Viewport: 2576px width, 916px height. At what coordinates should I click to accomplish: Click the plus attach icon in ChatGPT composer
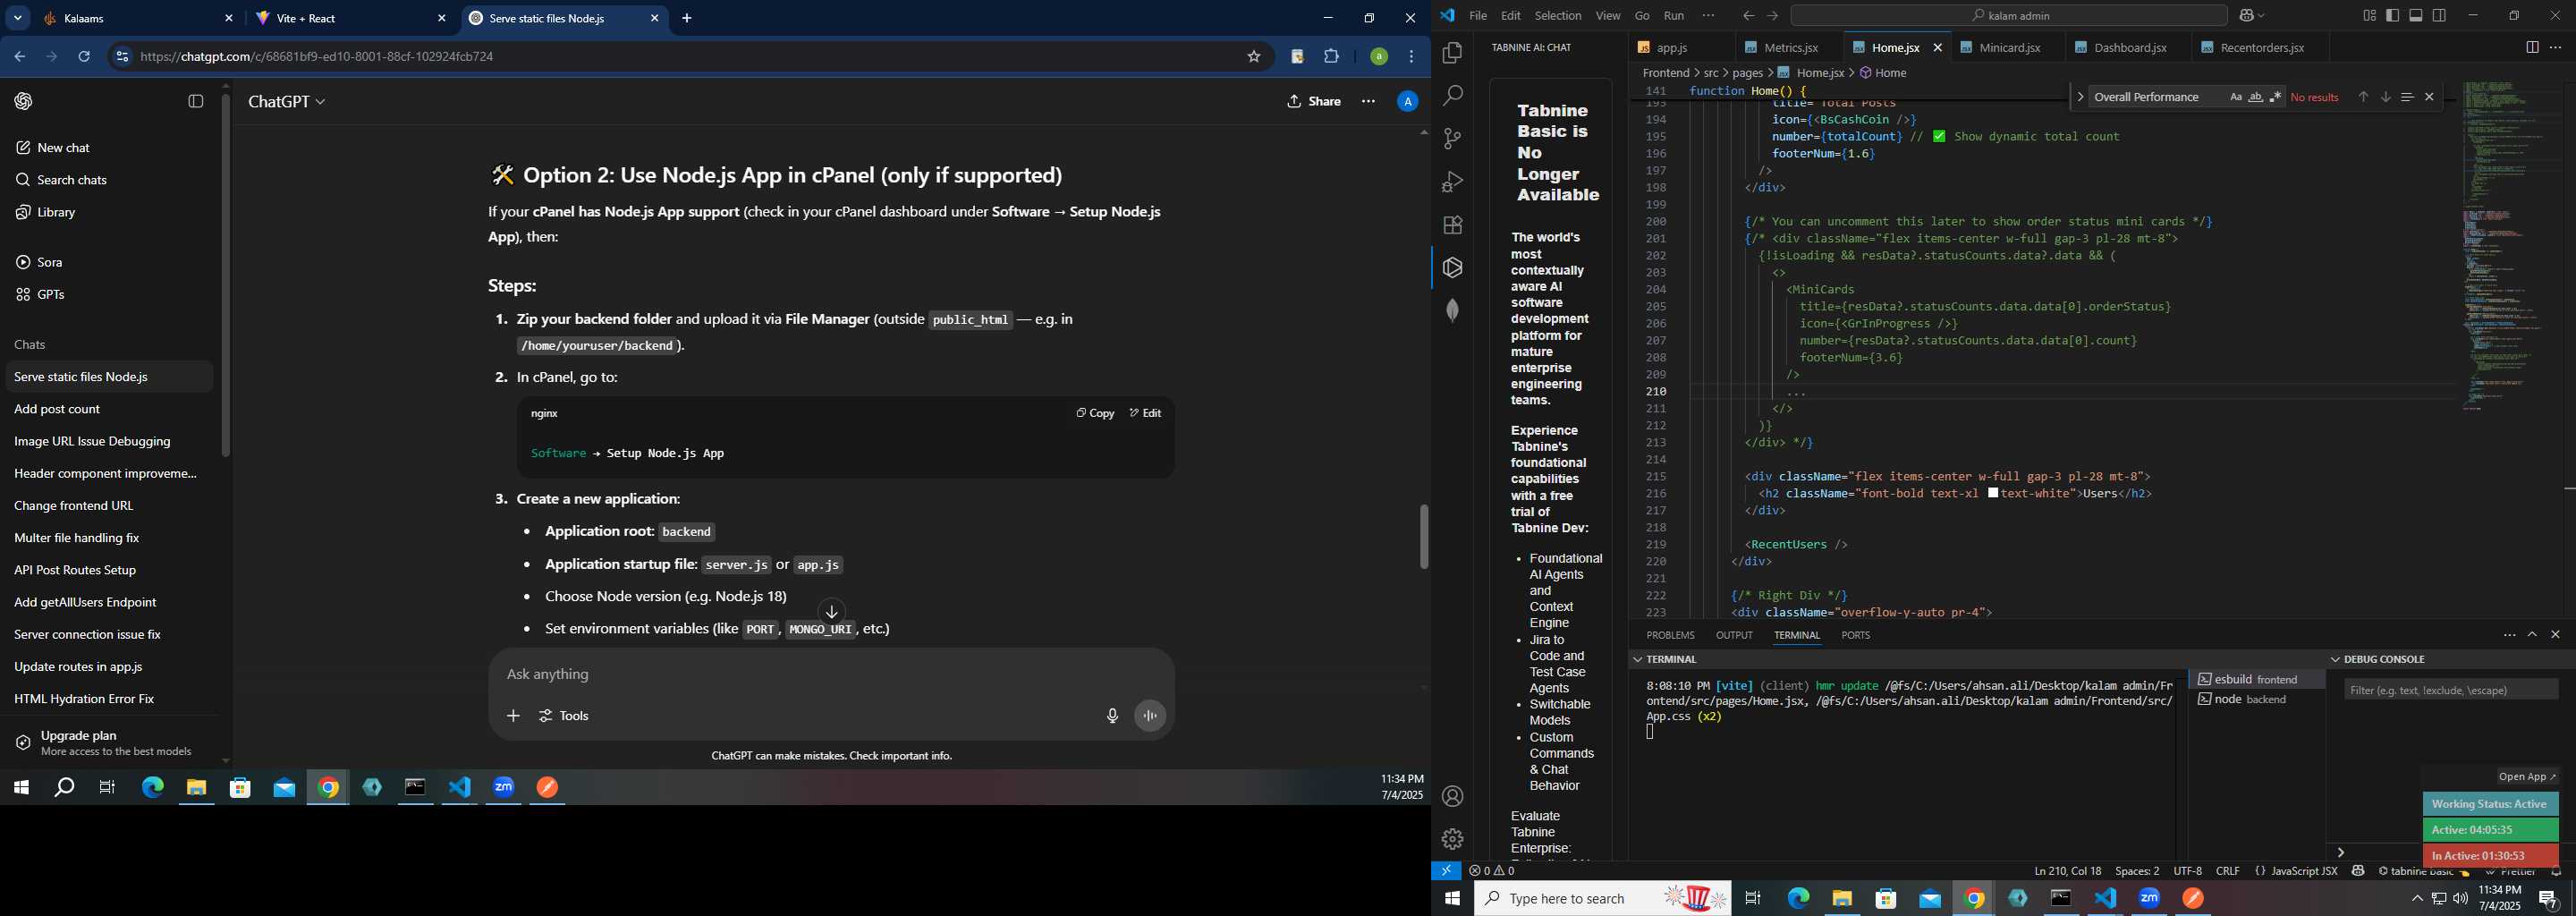(513, 716)
